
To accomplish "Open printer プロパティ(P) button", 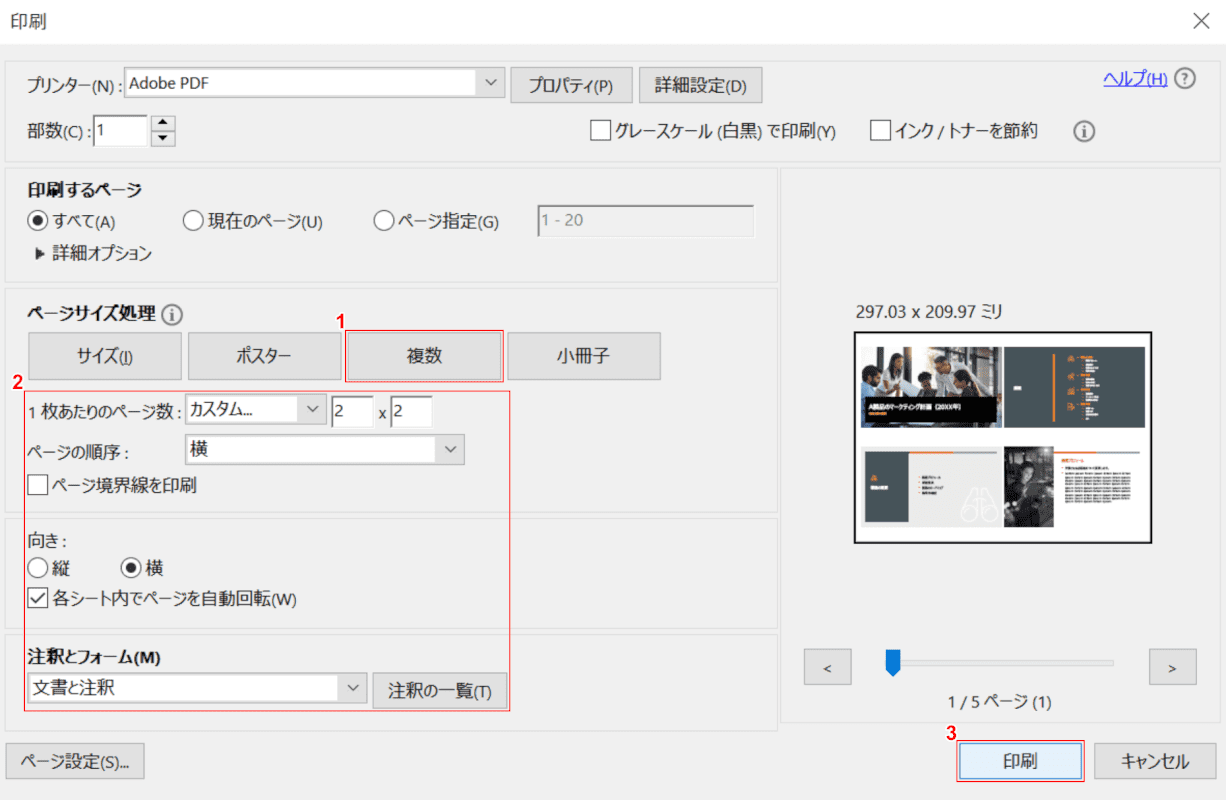I will [571, 85].
